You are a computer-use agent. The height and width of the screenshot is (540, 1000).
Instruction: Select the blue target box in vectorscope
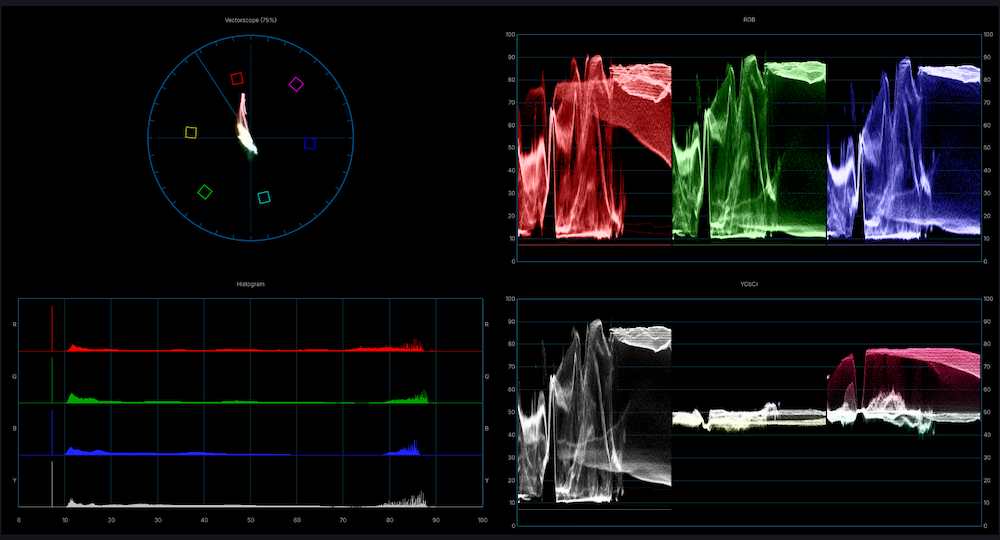click(x=310, y=143)
